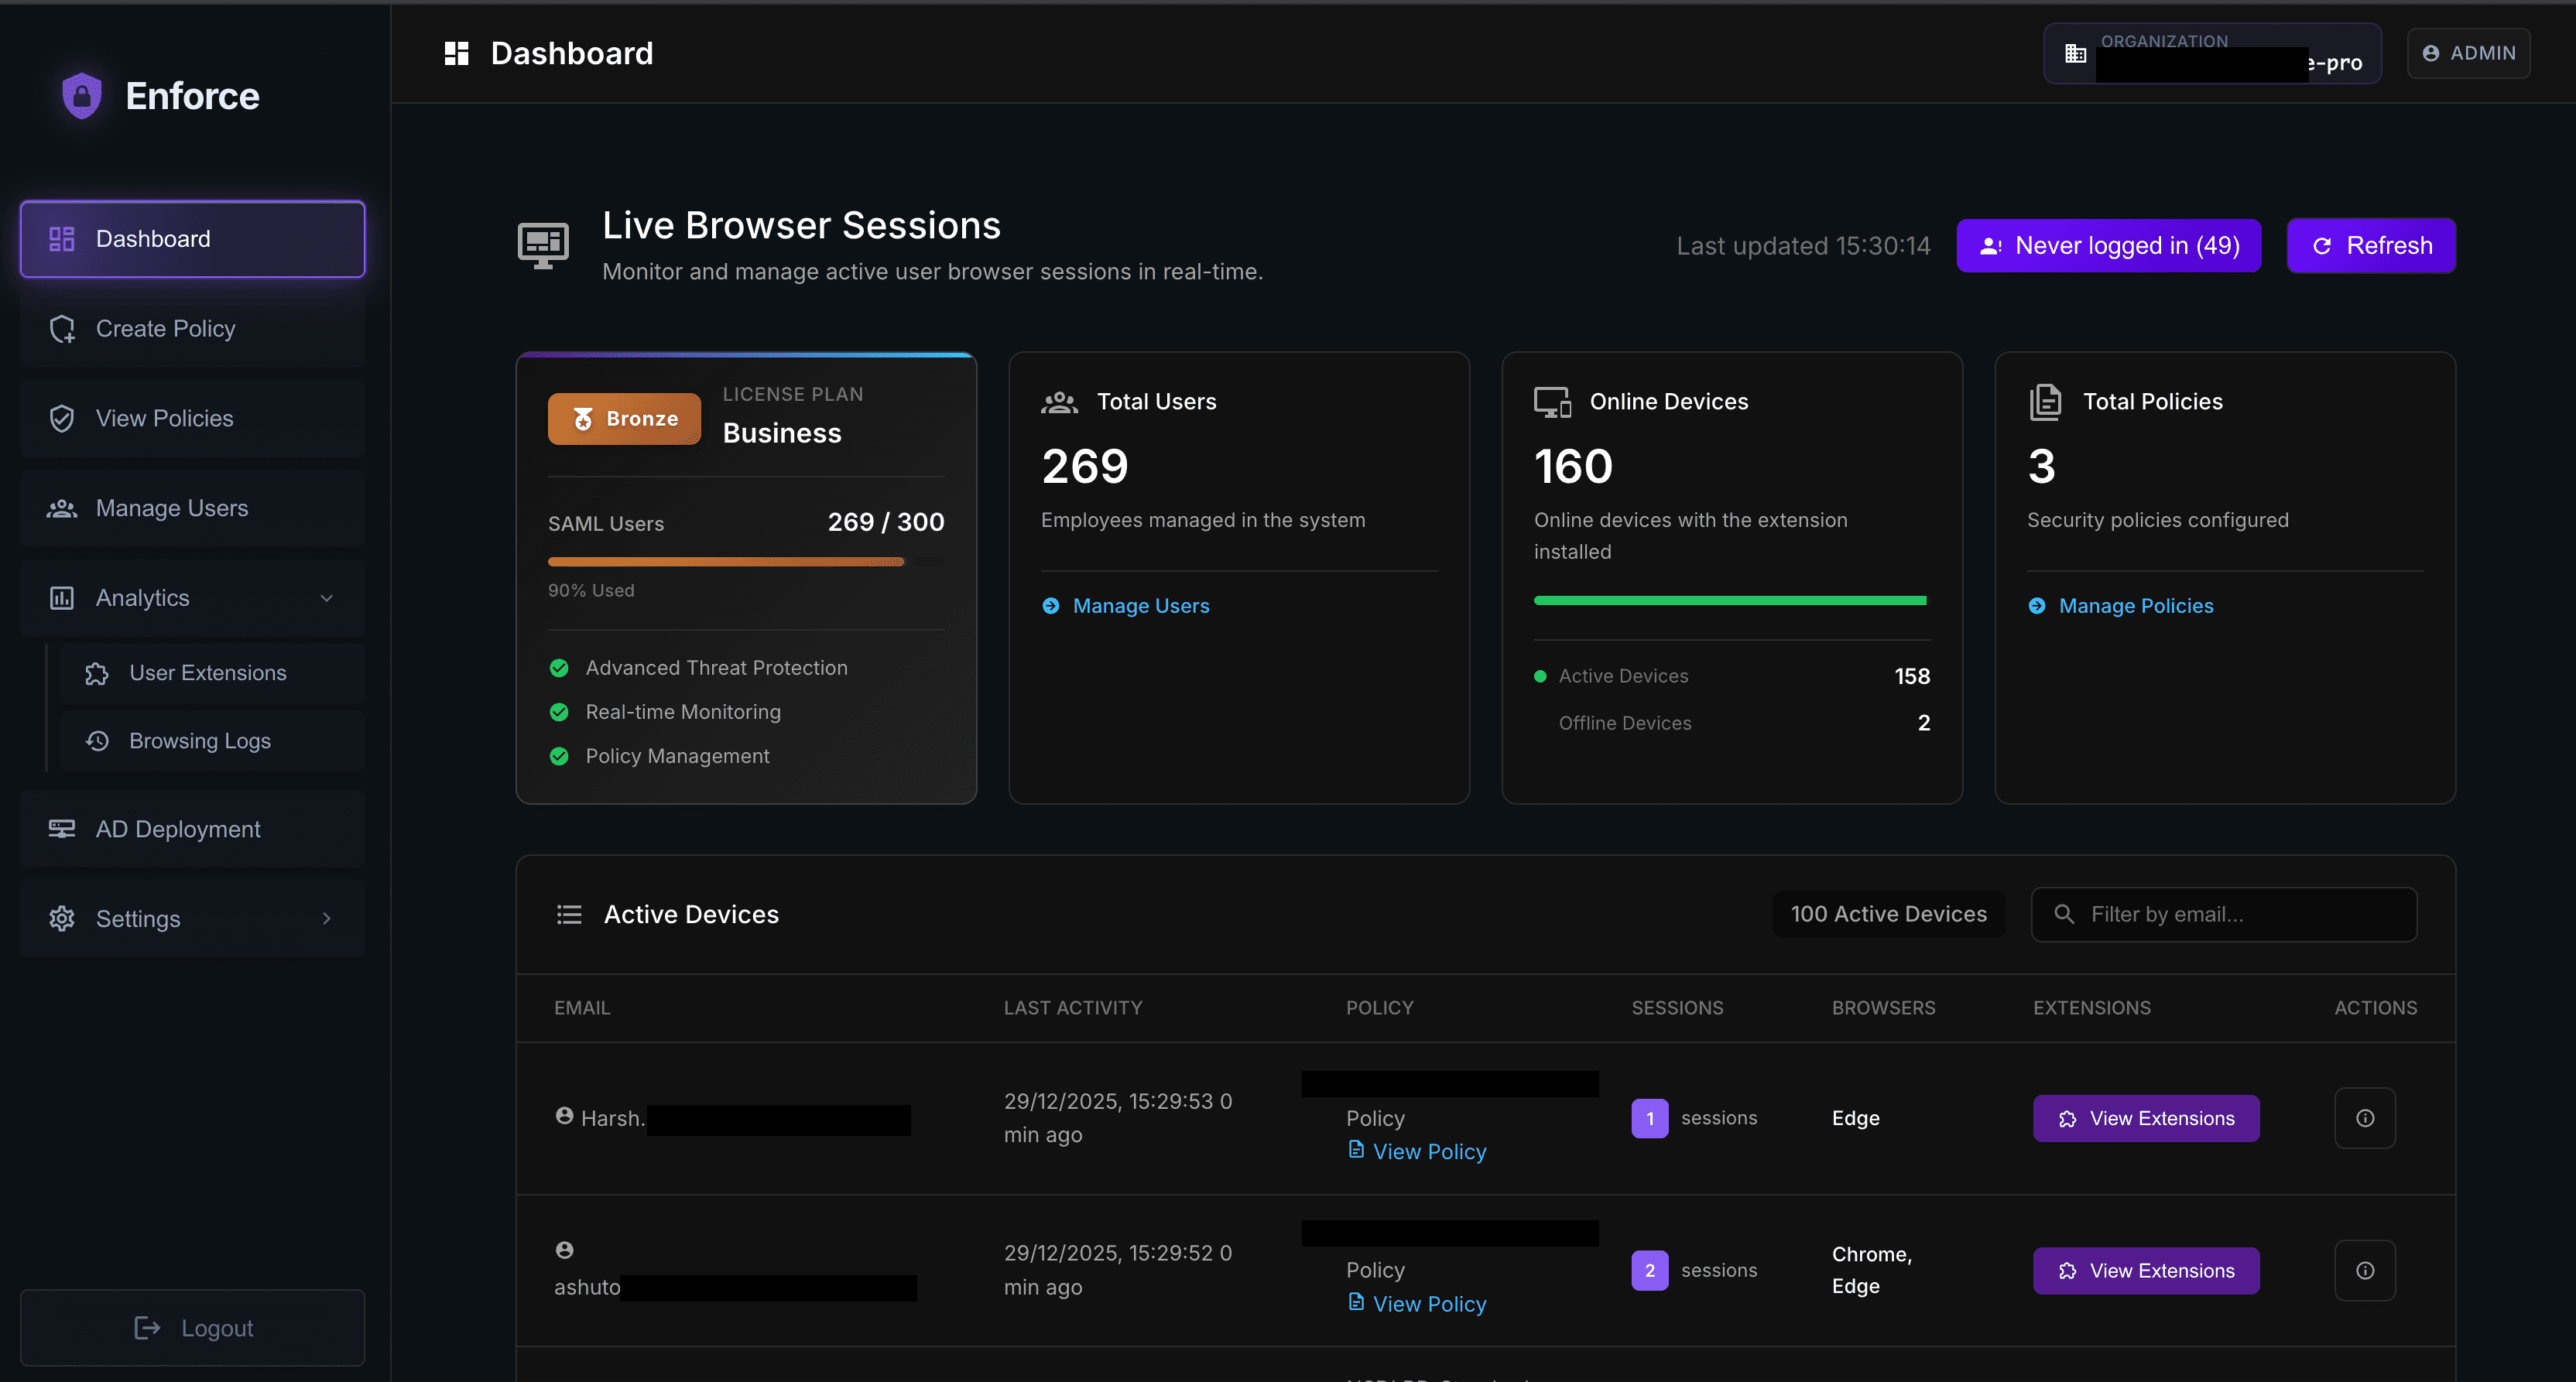The height and width of the screenshot is (1382, 2576).
Task: Click the Offline Devices count 2
Action: [1924, 723]
